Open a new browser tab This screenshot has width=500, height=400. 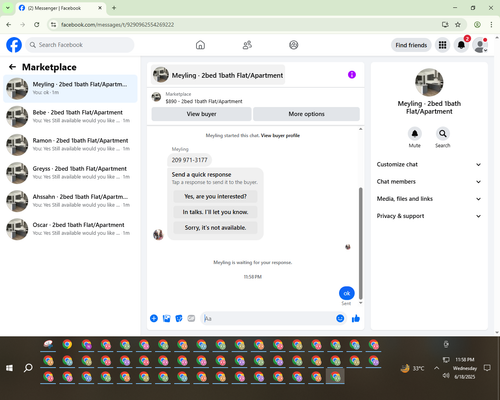pyautogui.click(x=114, y=8)
